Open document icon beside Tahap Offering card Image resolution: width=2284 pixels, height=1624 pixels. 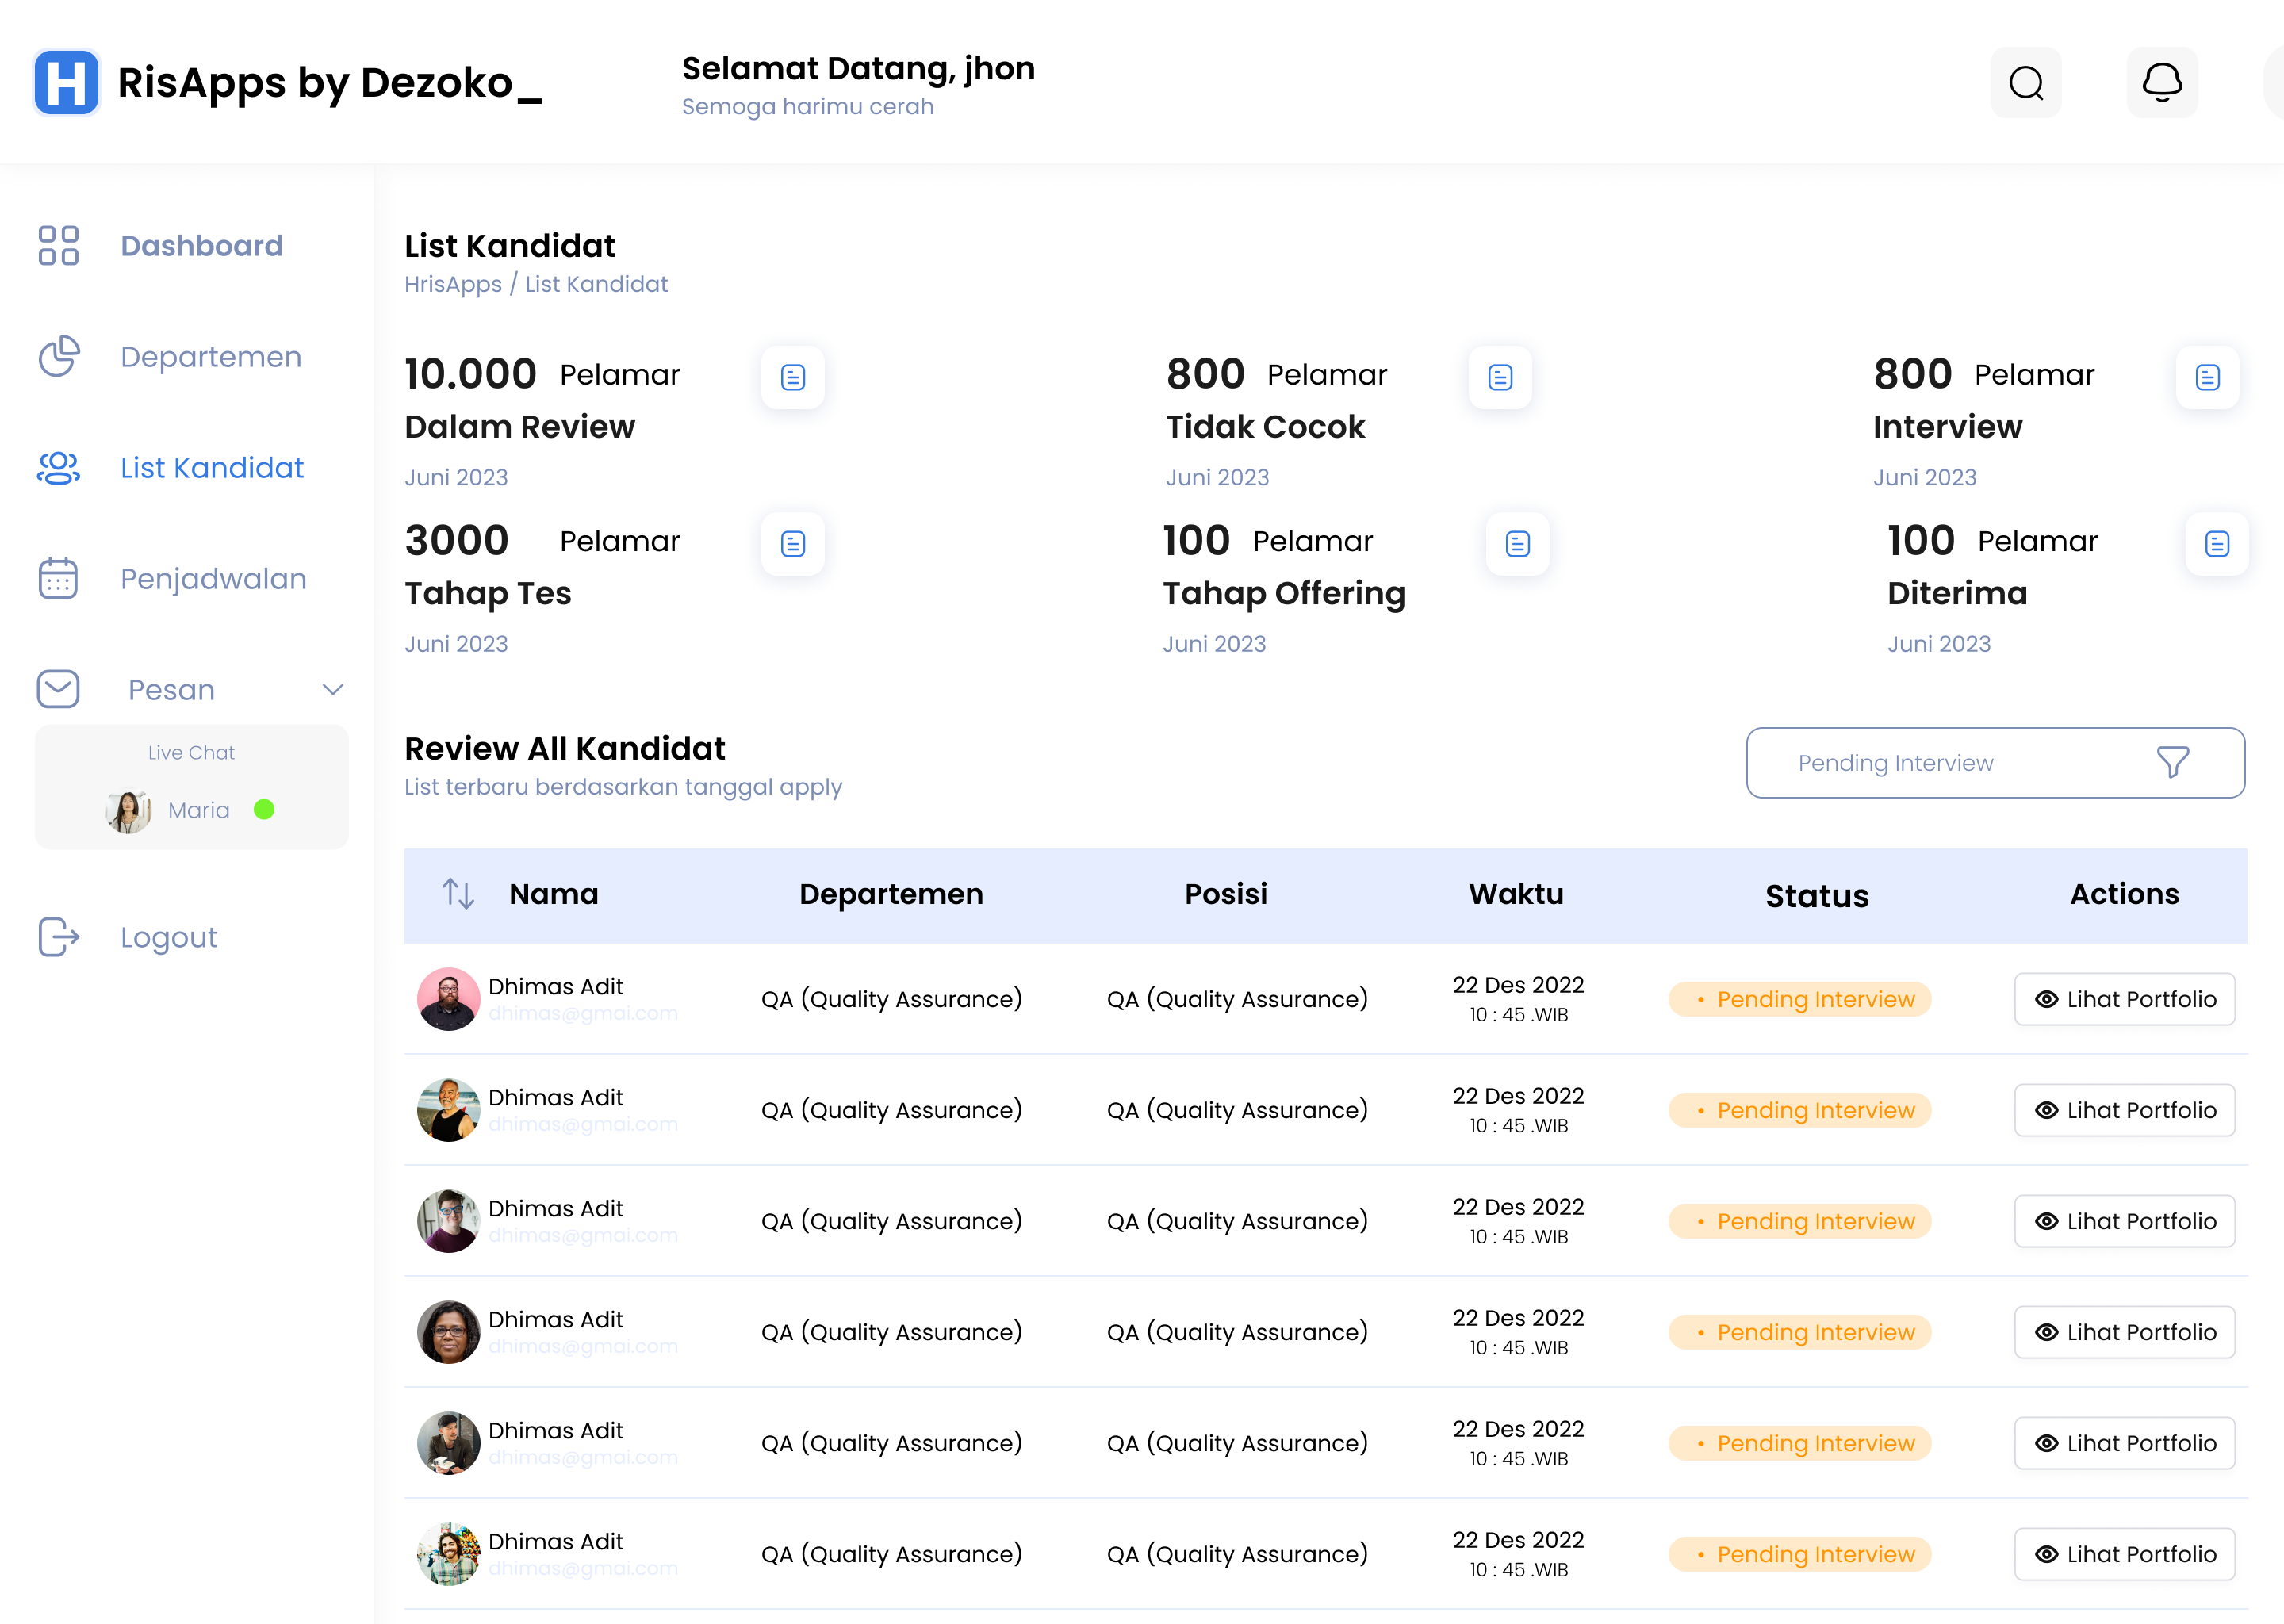tap(1517, 544)
